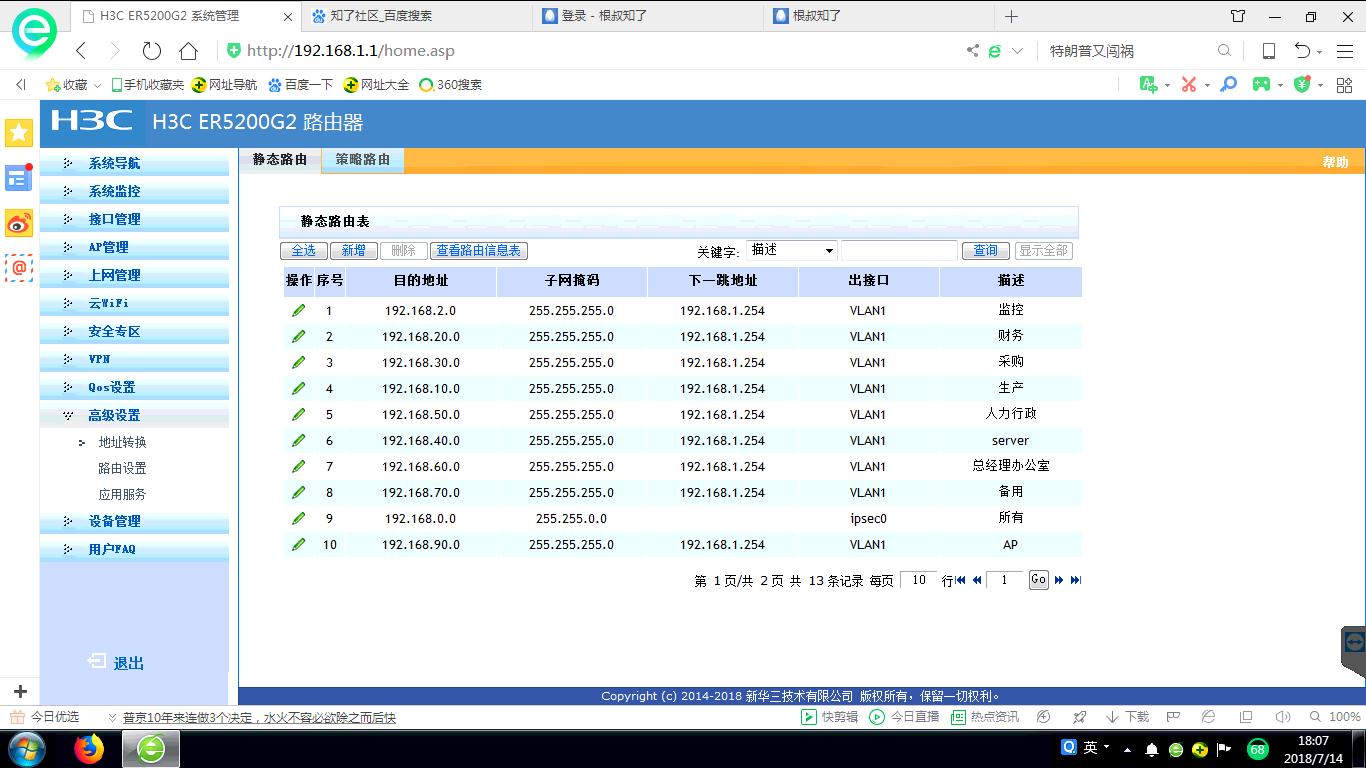
Task: Open 帮助 help link
Action: point(1336,162)
